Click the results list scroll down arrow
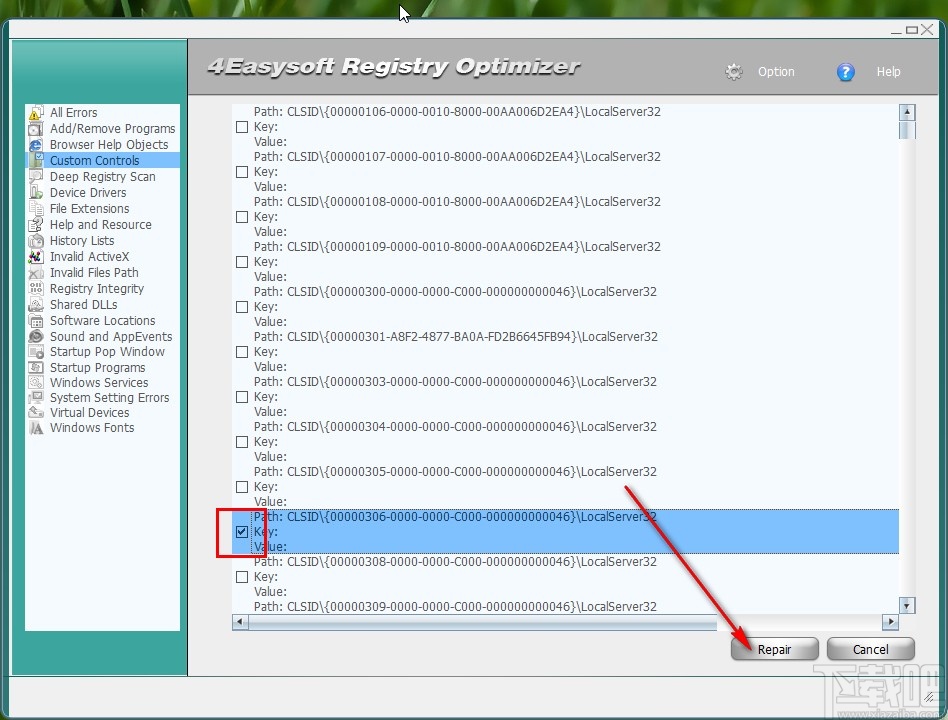Image resolution: width=948 pixels, height=720 pixels. tap(907, 605)
